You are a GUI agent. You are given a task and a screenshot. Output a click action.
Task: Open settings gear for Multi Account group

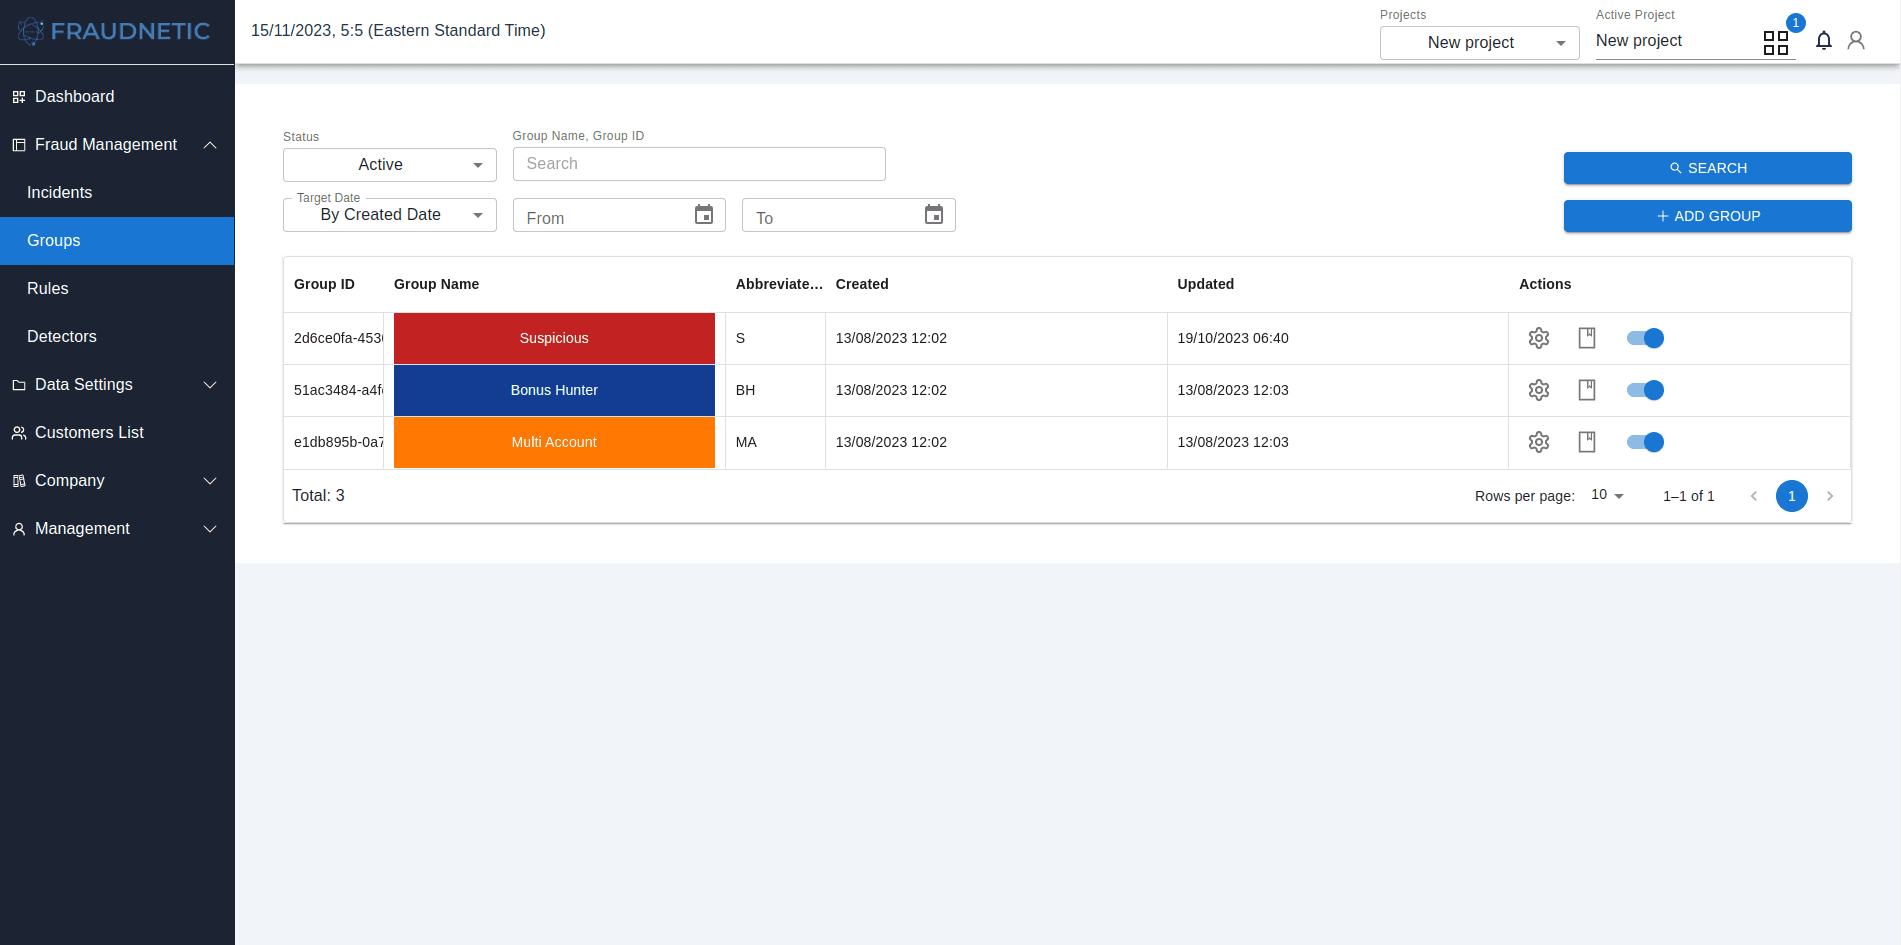(1539, 442)
